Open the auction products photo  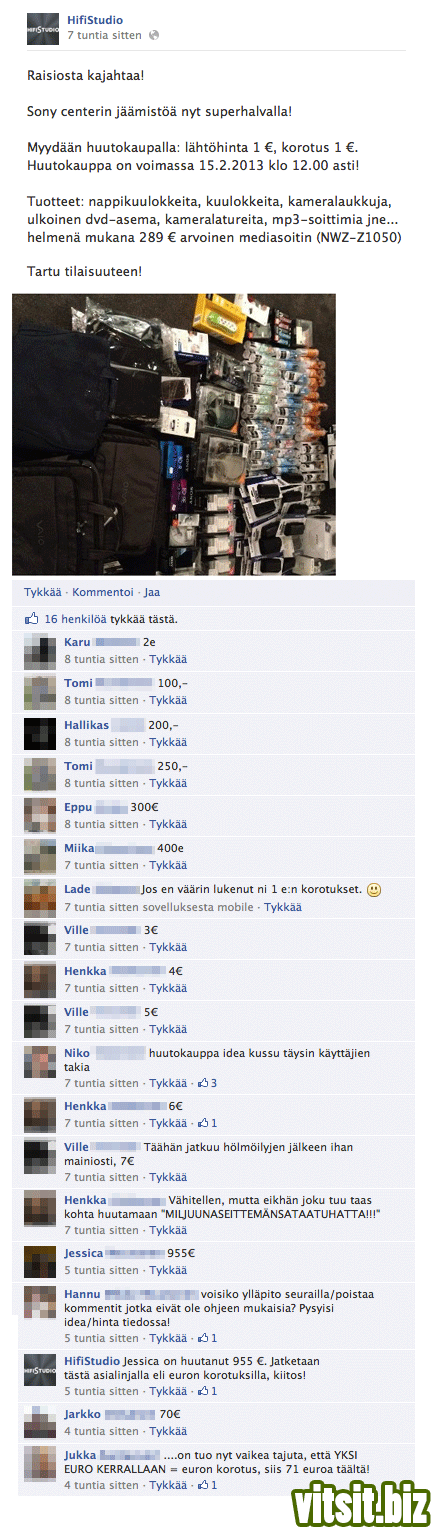[x=174, y=434]
